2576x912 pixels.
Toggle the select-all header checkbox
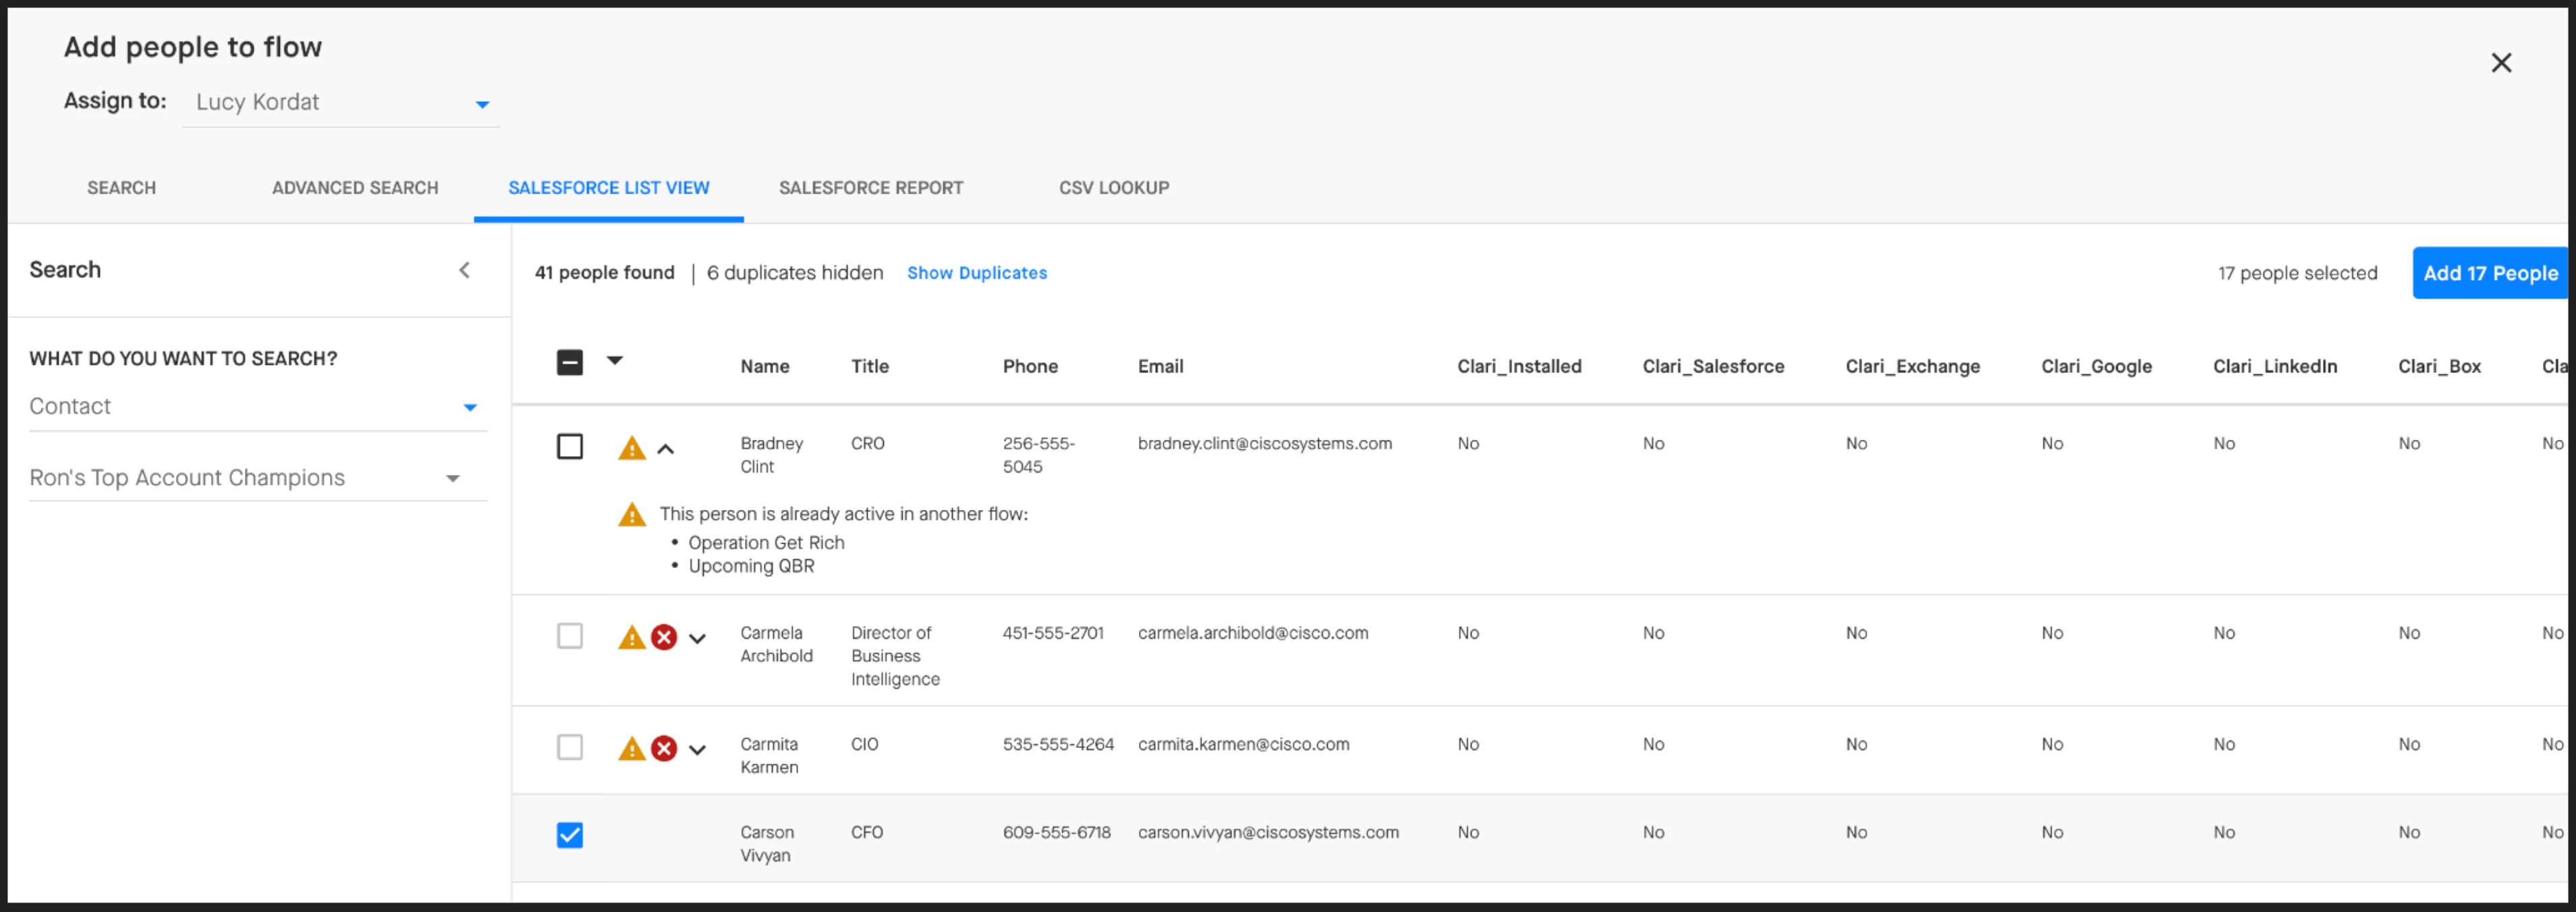click(569, 362)
